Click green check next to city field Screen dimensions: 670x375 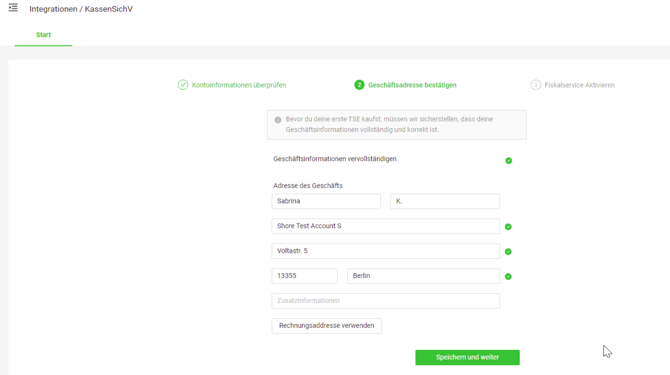click(x=508, y=277)
